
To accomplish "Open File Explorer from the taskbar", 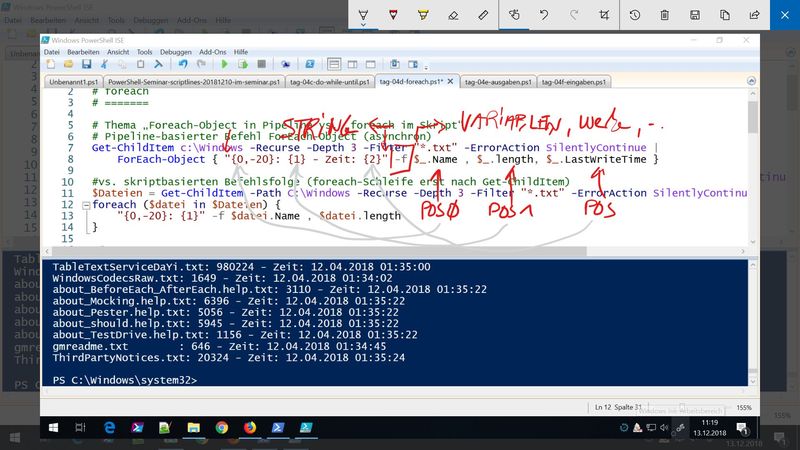I will pyautogui.click(x=193, y=428).
